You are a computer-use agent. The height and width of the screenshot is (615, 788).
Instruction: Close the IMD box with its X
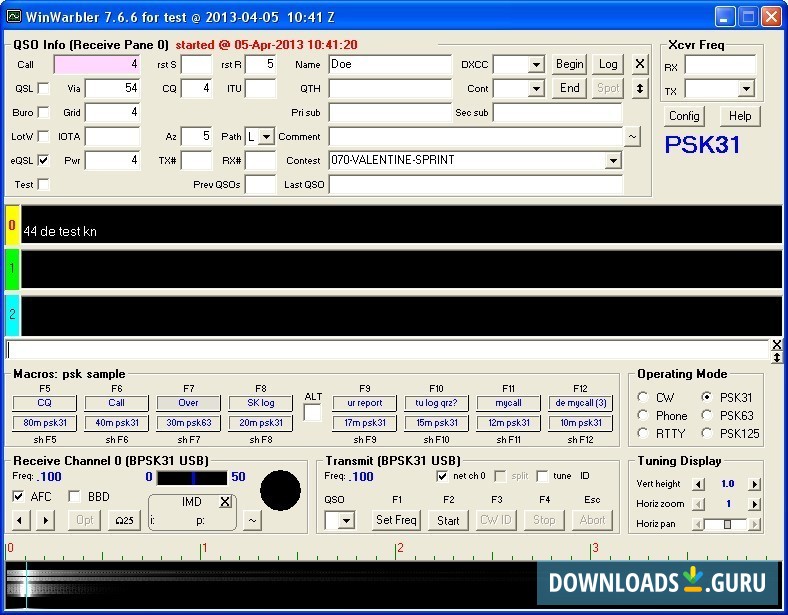coord(225,501)
